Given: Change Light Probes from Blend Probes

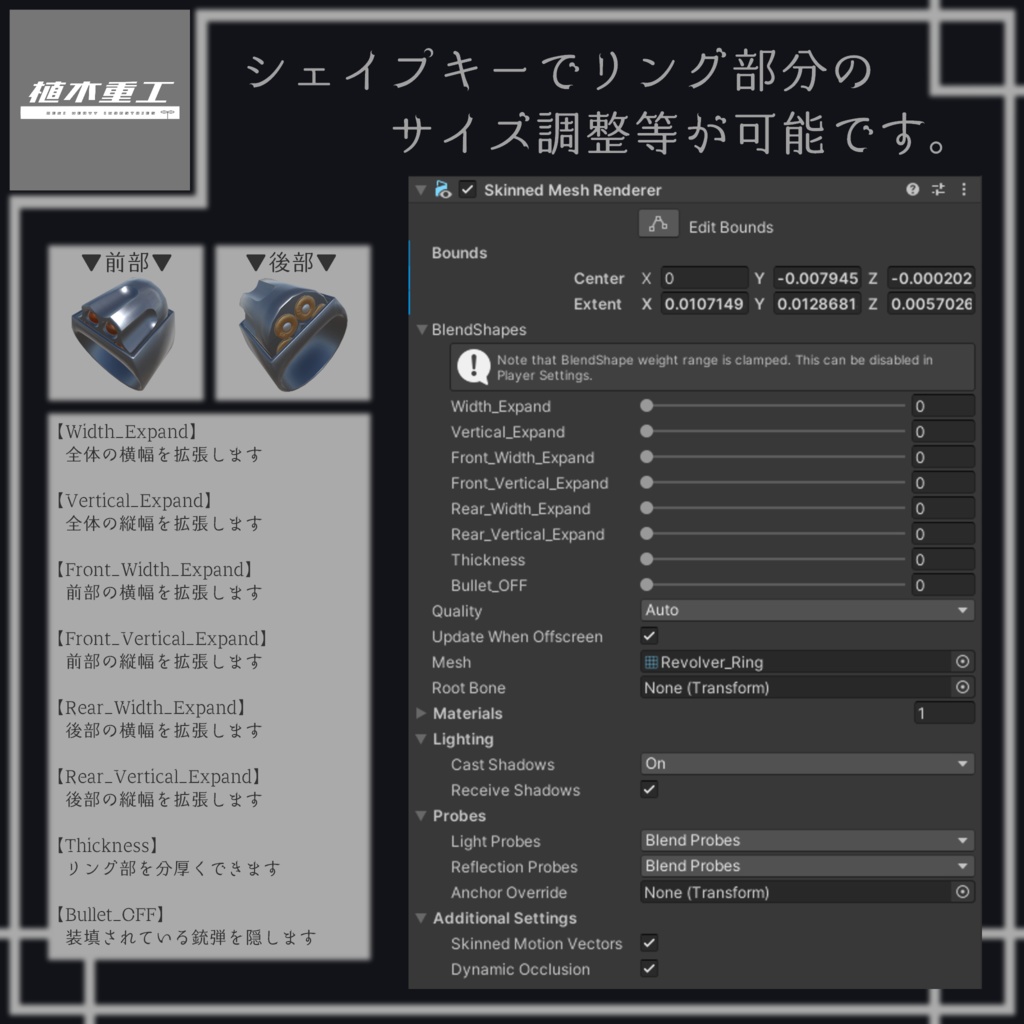Looking at the screenshot, I should [x=806, y=840].
